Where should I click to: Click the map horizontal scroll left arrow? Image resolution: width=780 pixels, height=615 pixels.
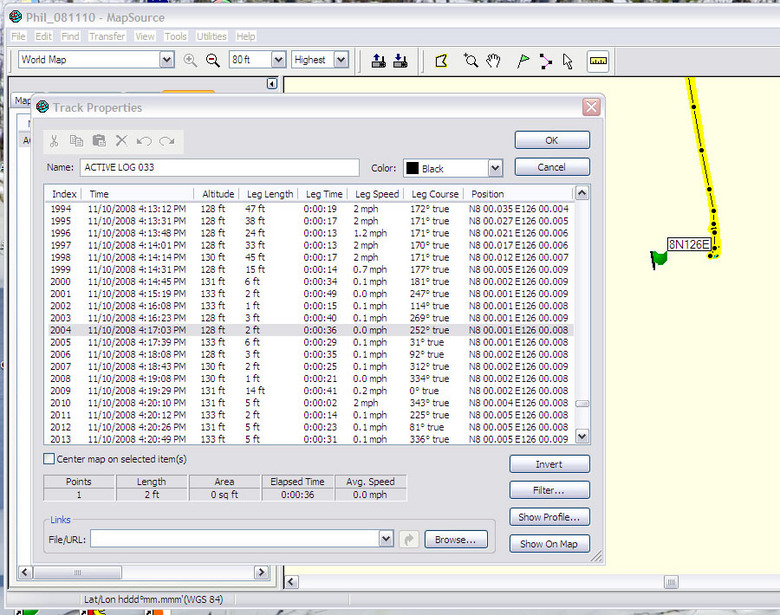pos(292,582)
